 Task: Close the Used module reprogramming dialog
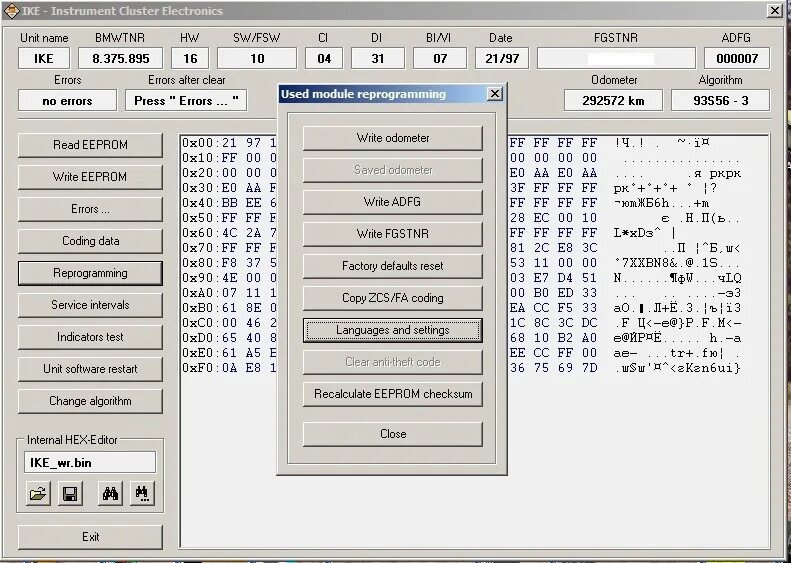pyautogui.click(x=495, y=94)
